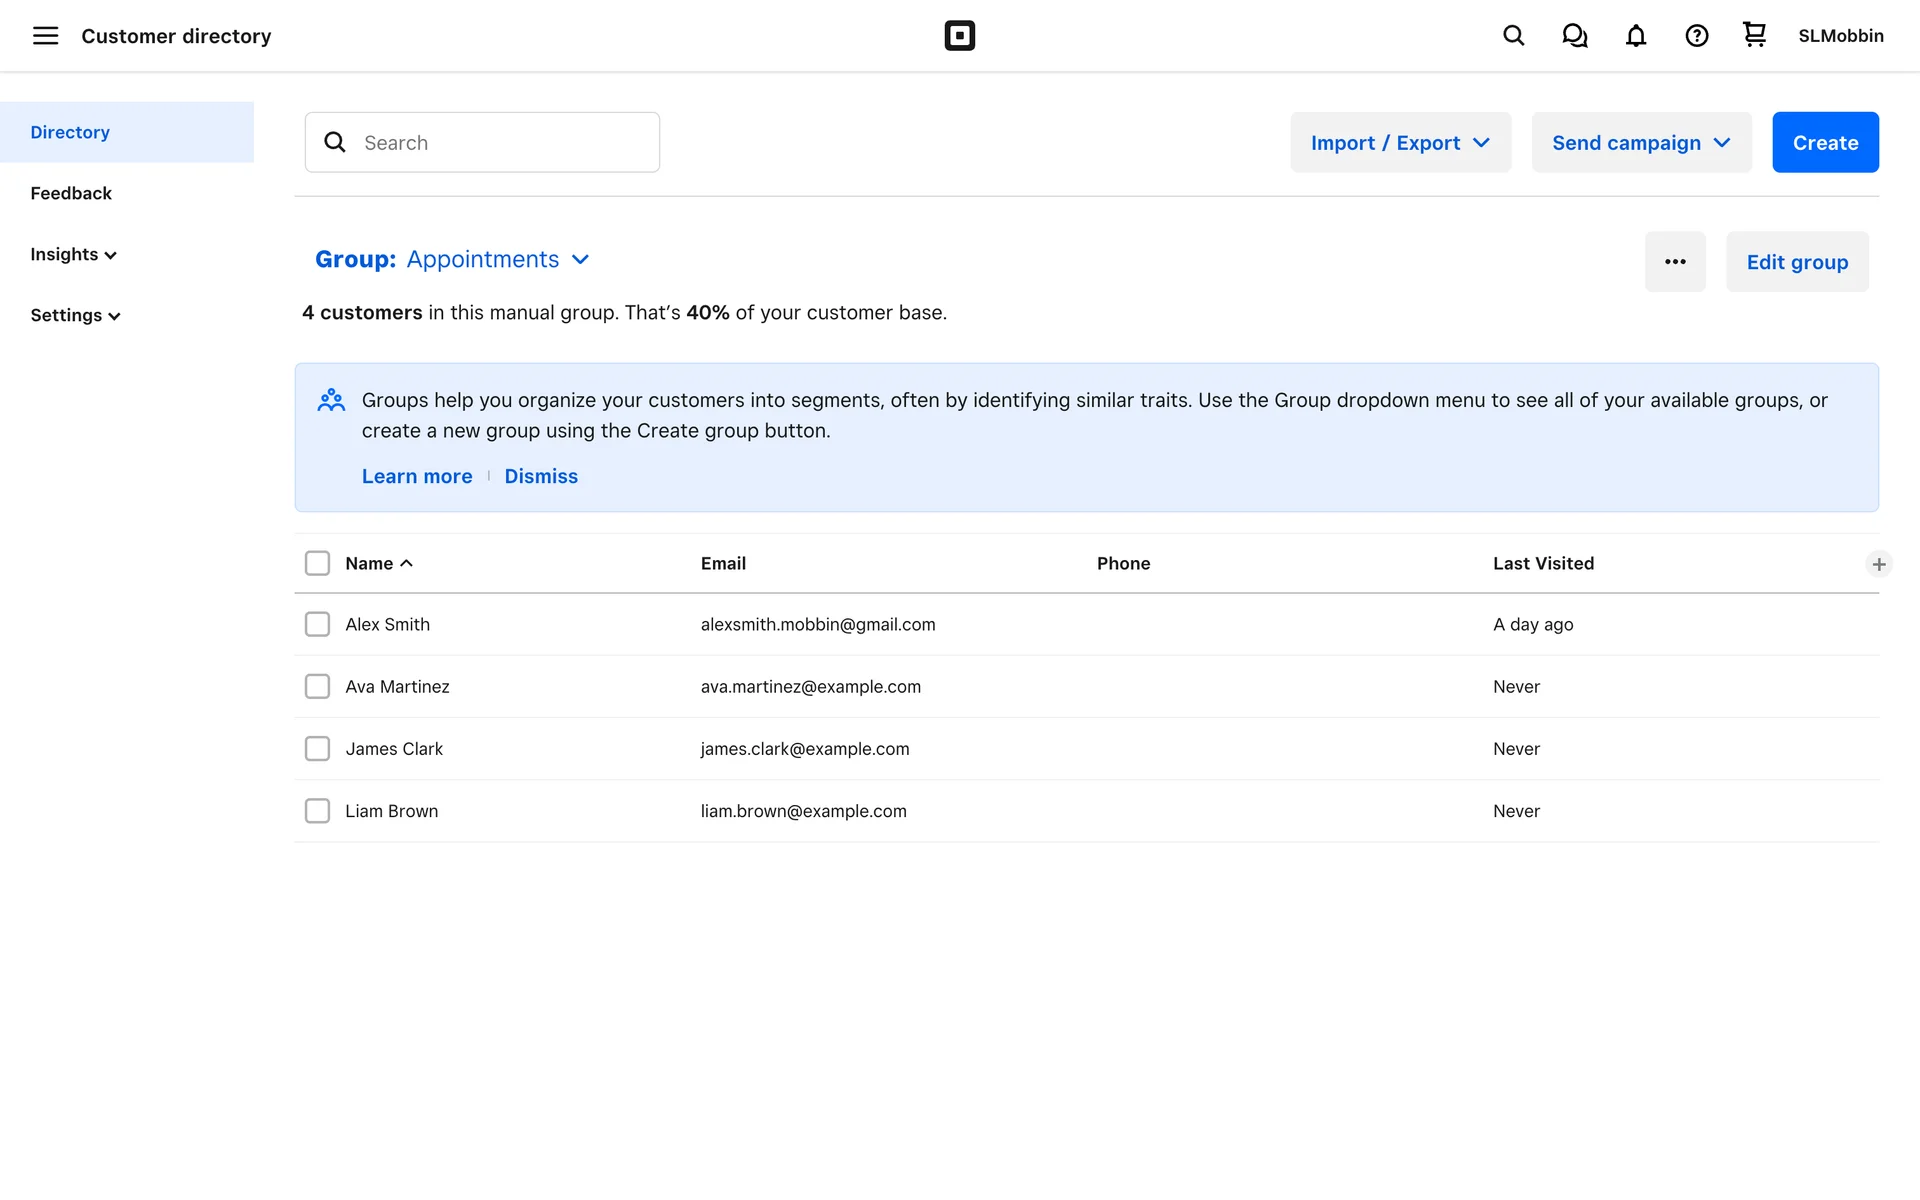Go to Feedback in sidebar
Viewport: 1920px width, 1200px height.
click(x=71, y=193)
